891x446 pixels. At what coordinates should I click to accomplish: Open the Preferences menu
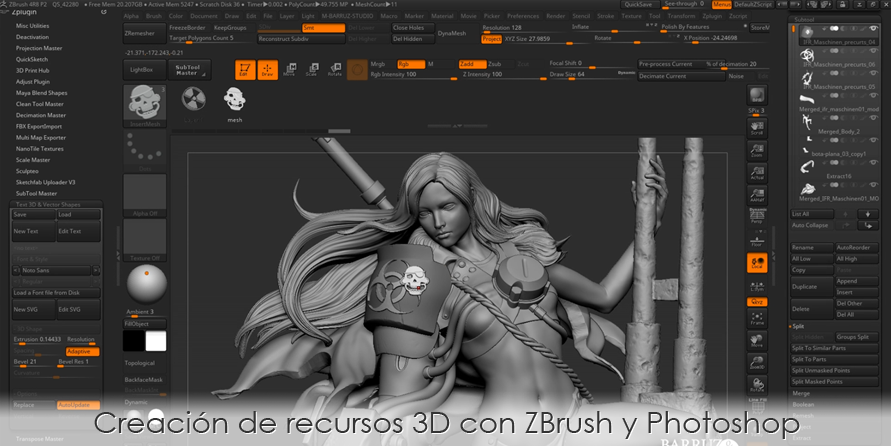click(x=523, y=16)
